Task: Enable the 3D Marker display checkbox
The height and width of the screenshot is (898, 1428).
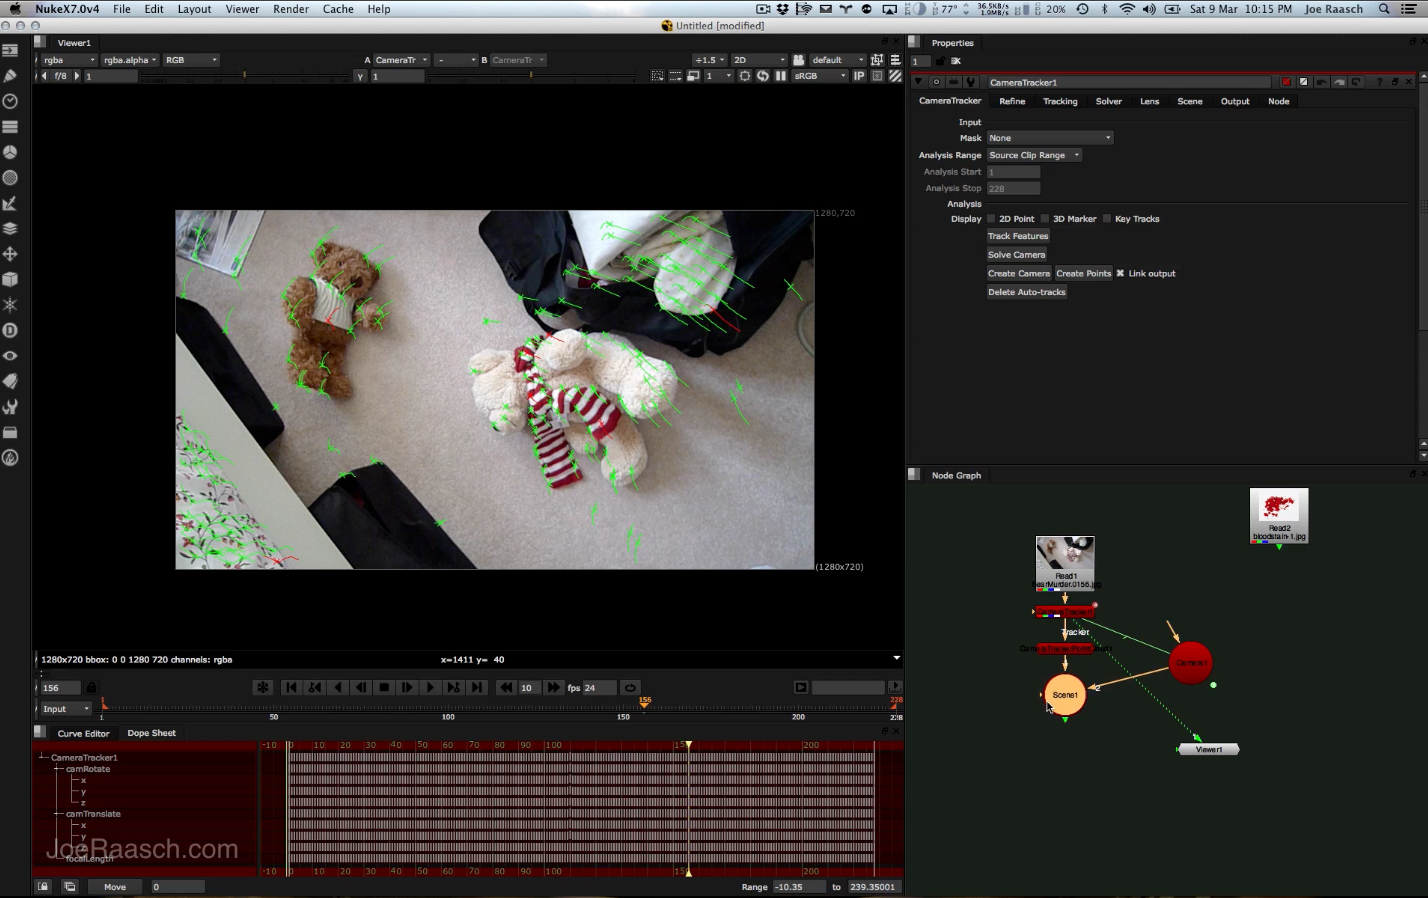Action: 1045,219
